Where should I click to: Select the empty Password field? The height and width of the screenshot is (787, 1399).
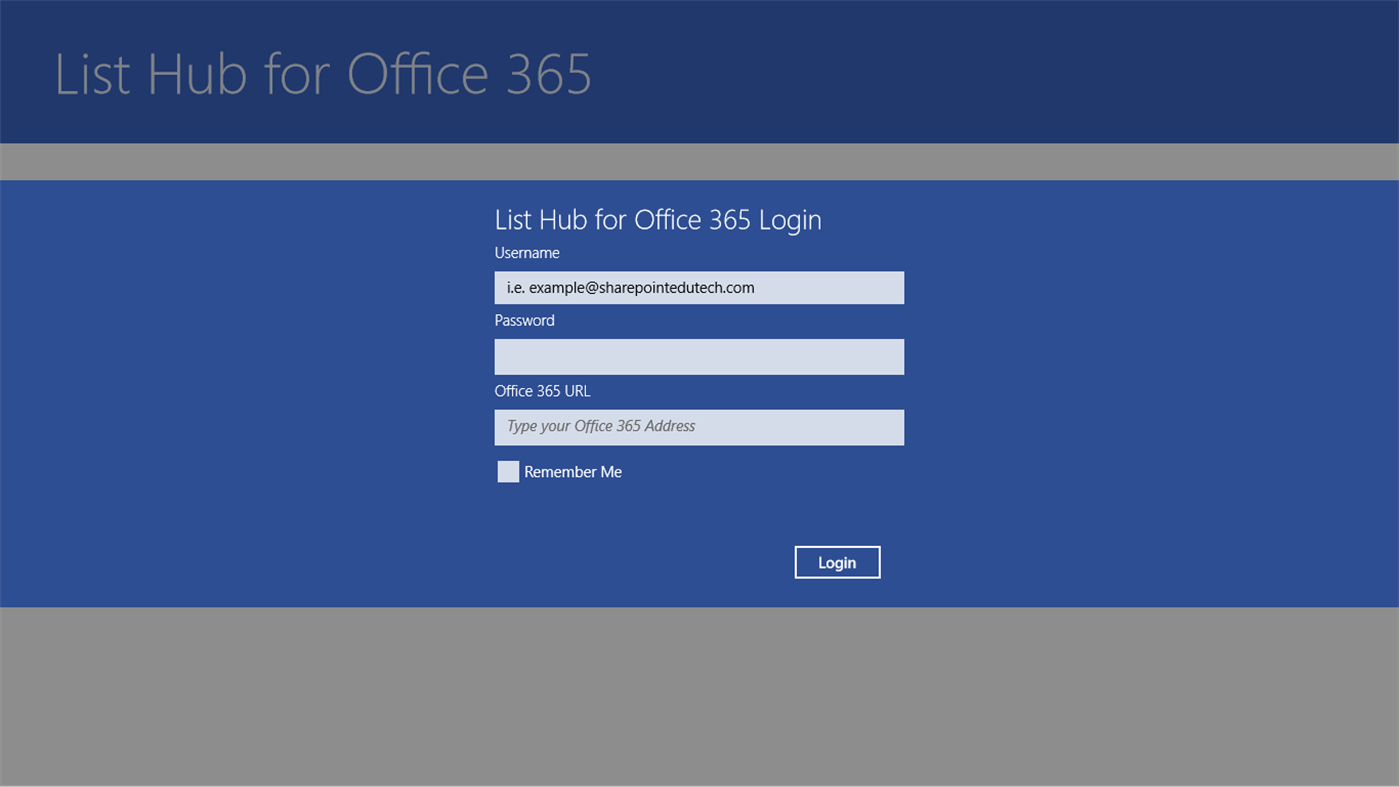tap(699, 356)
